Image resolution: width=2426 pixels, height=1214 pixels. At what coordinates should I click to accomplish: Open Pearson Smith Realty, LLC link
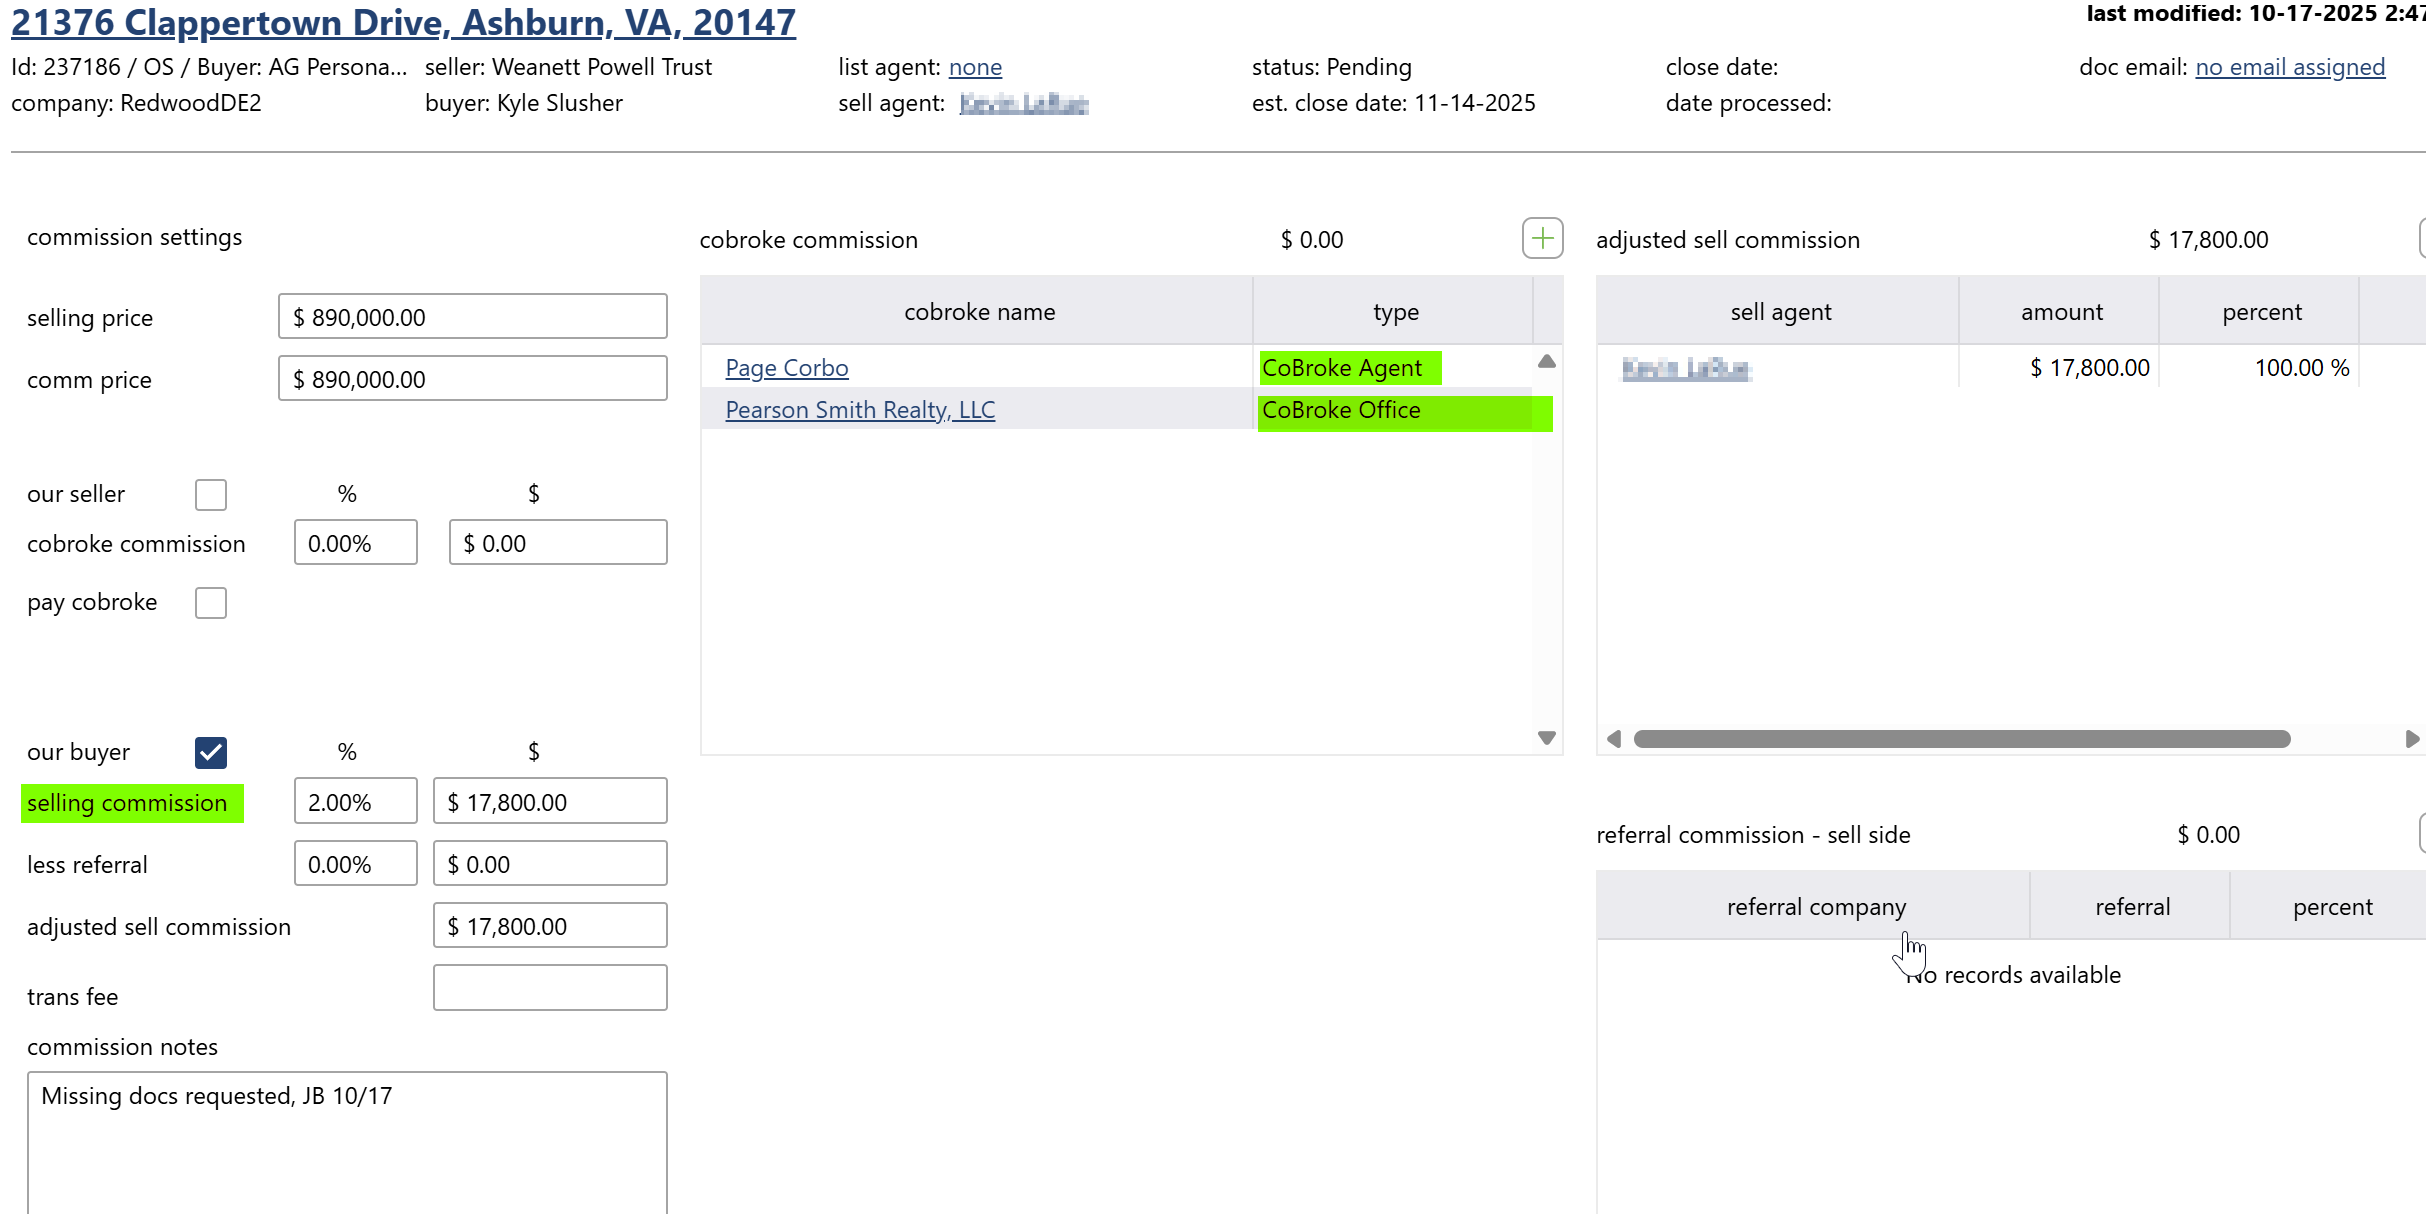point(859,410)
